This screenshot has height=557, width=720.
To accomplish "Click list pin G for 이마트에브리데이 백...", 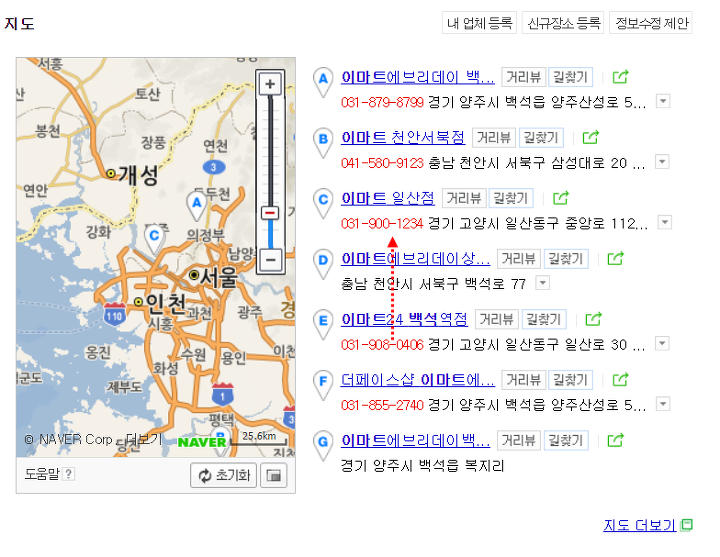I will point(323,445).
